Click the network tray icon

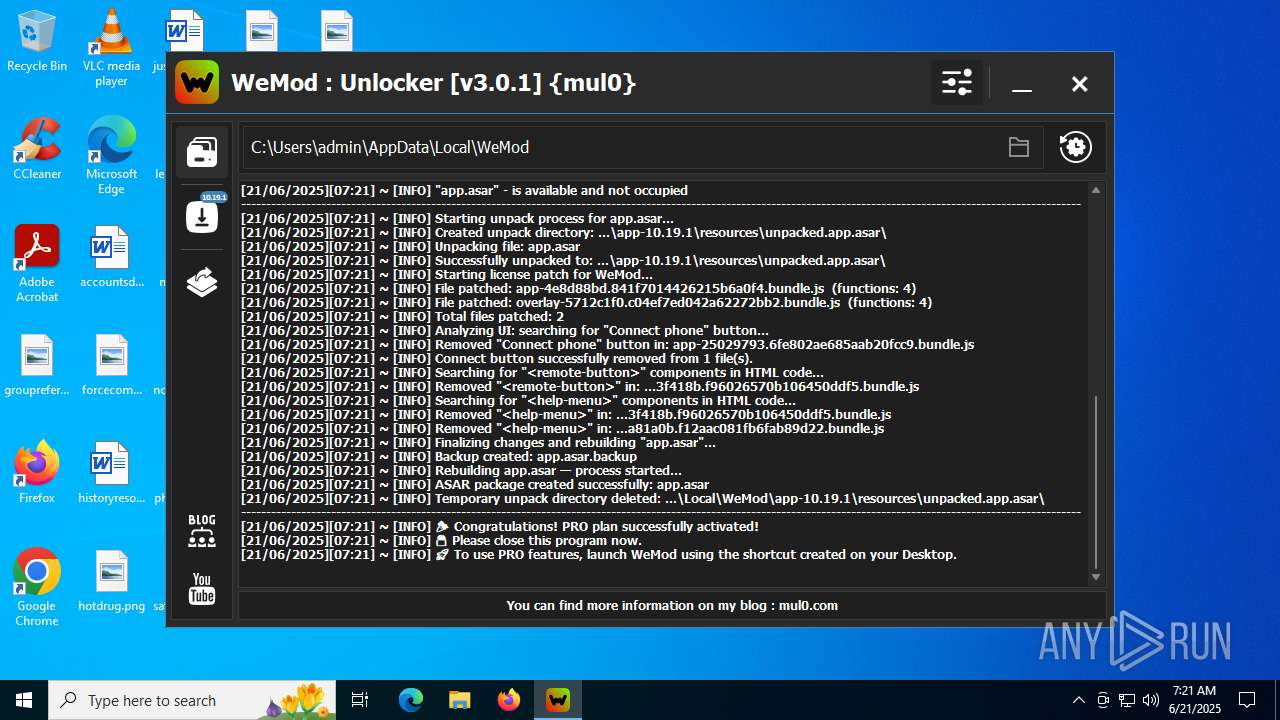tap(1127, 700)
